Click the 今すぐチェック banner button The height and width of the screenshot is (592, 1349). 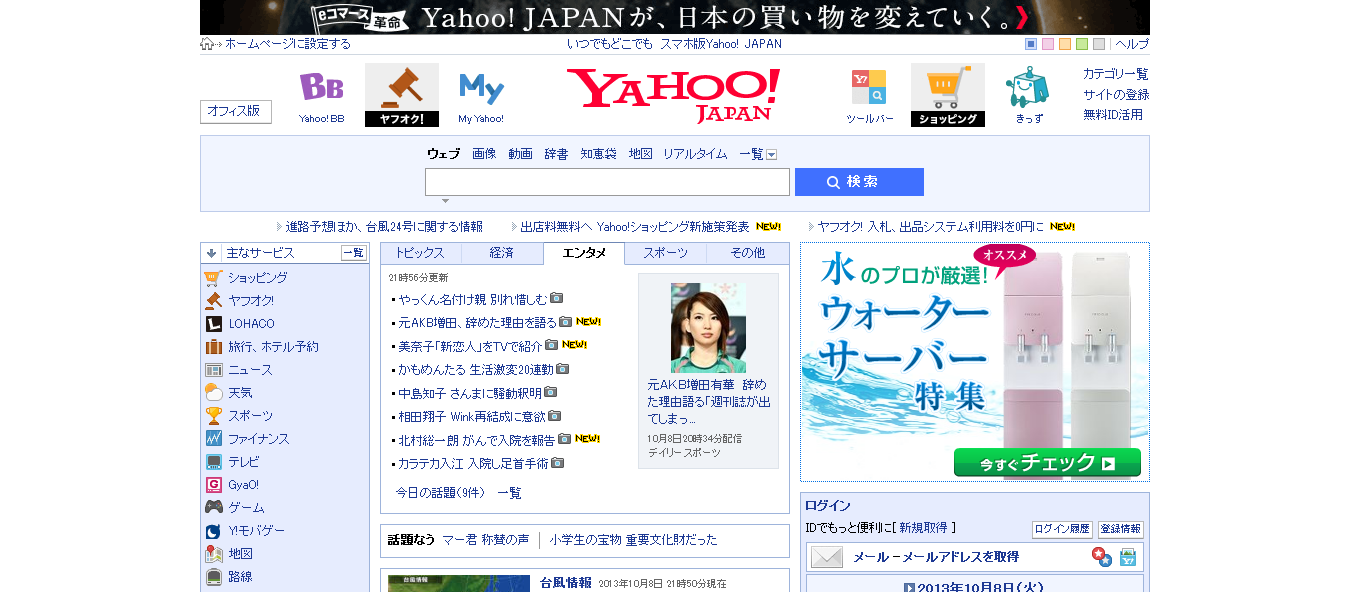[1047, 463]
